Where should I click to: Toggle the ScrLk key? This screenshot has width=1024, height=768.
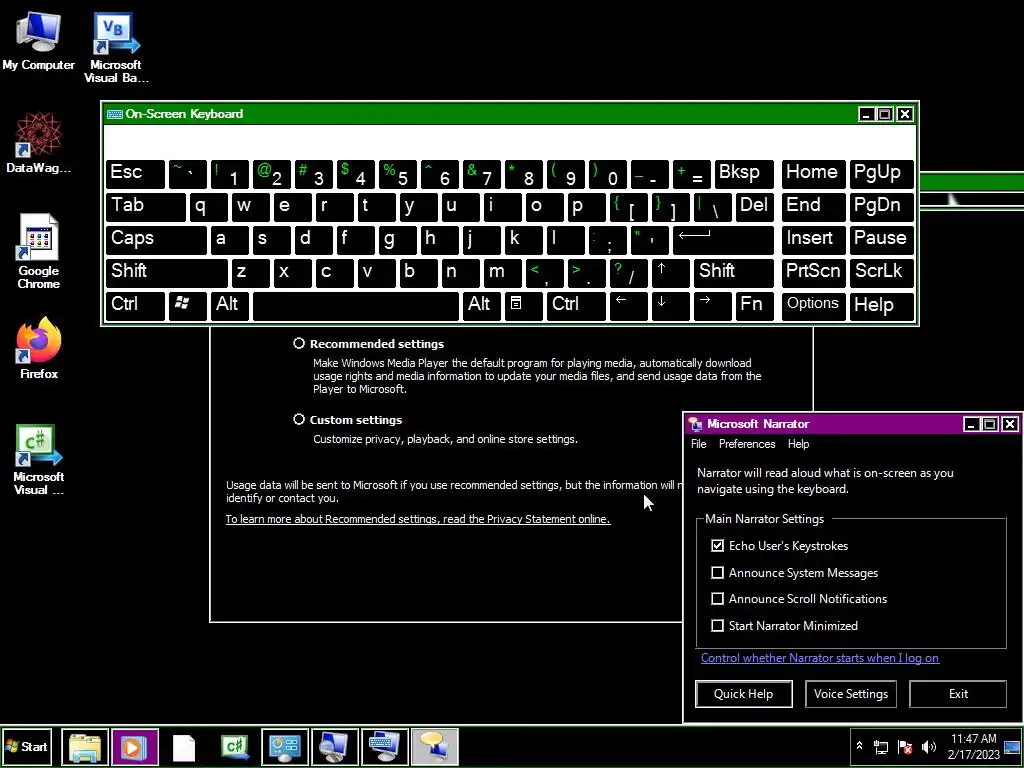click(x=882, y=272)
